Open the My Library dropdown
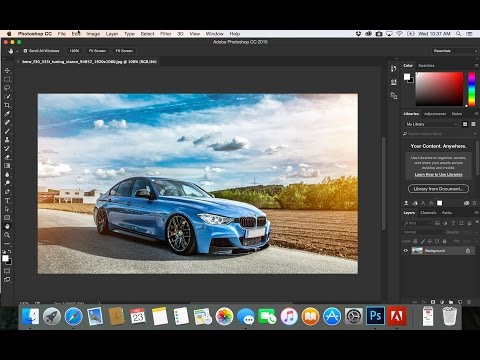The height and width of the screenshot is (360, 480). (431, 124)
